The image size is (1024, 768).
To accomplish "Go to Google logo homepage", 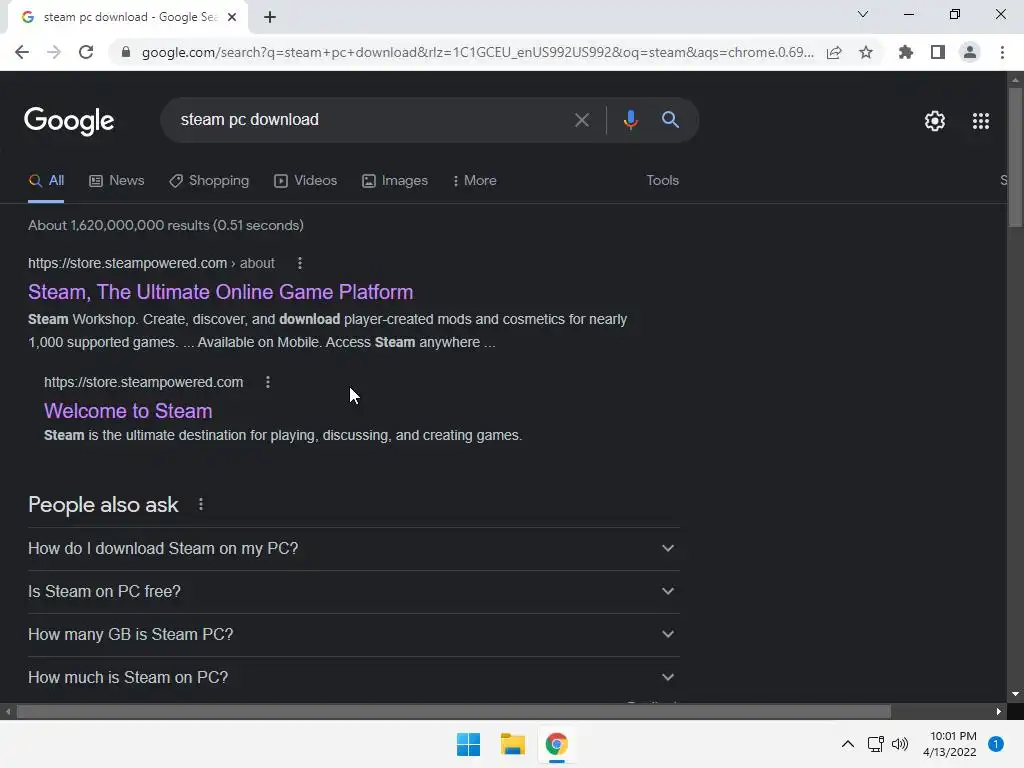I will click(x=69, y=121).
